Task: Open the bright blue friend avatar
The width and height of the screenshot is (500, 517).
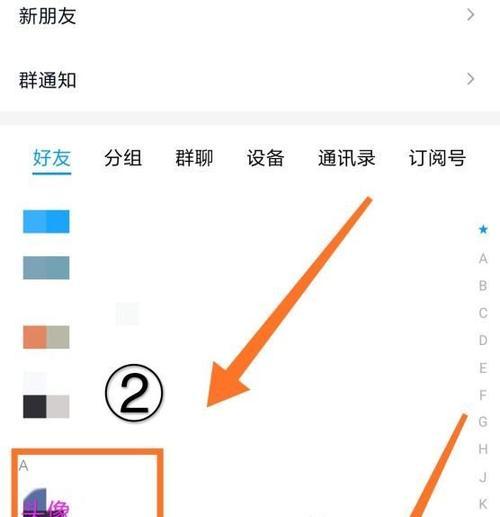Action: [x=46, y=221]
